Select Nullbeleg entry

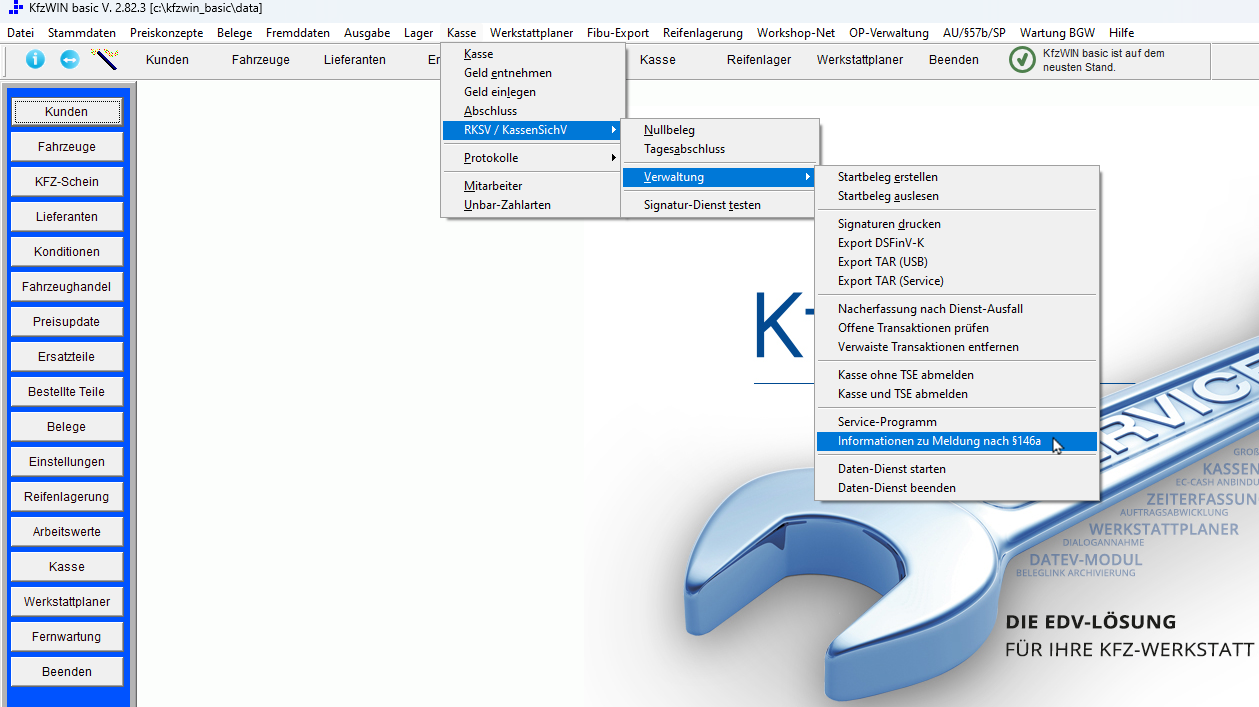click(719, 130)
